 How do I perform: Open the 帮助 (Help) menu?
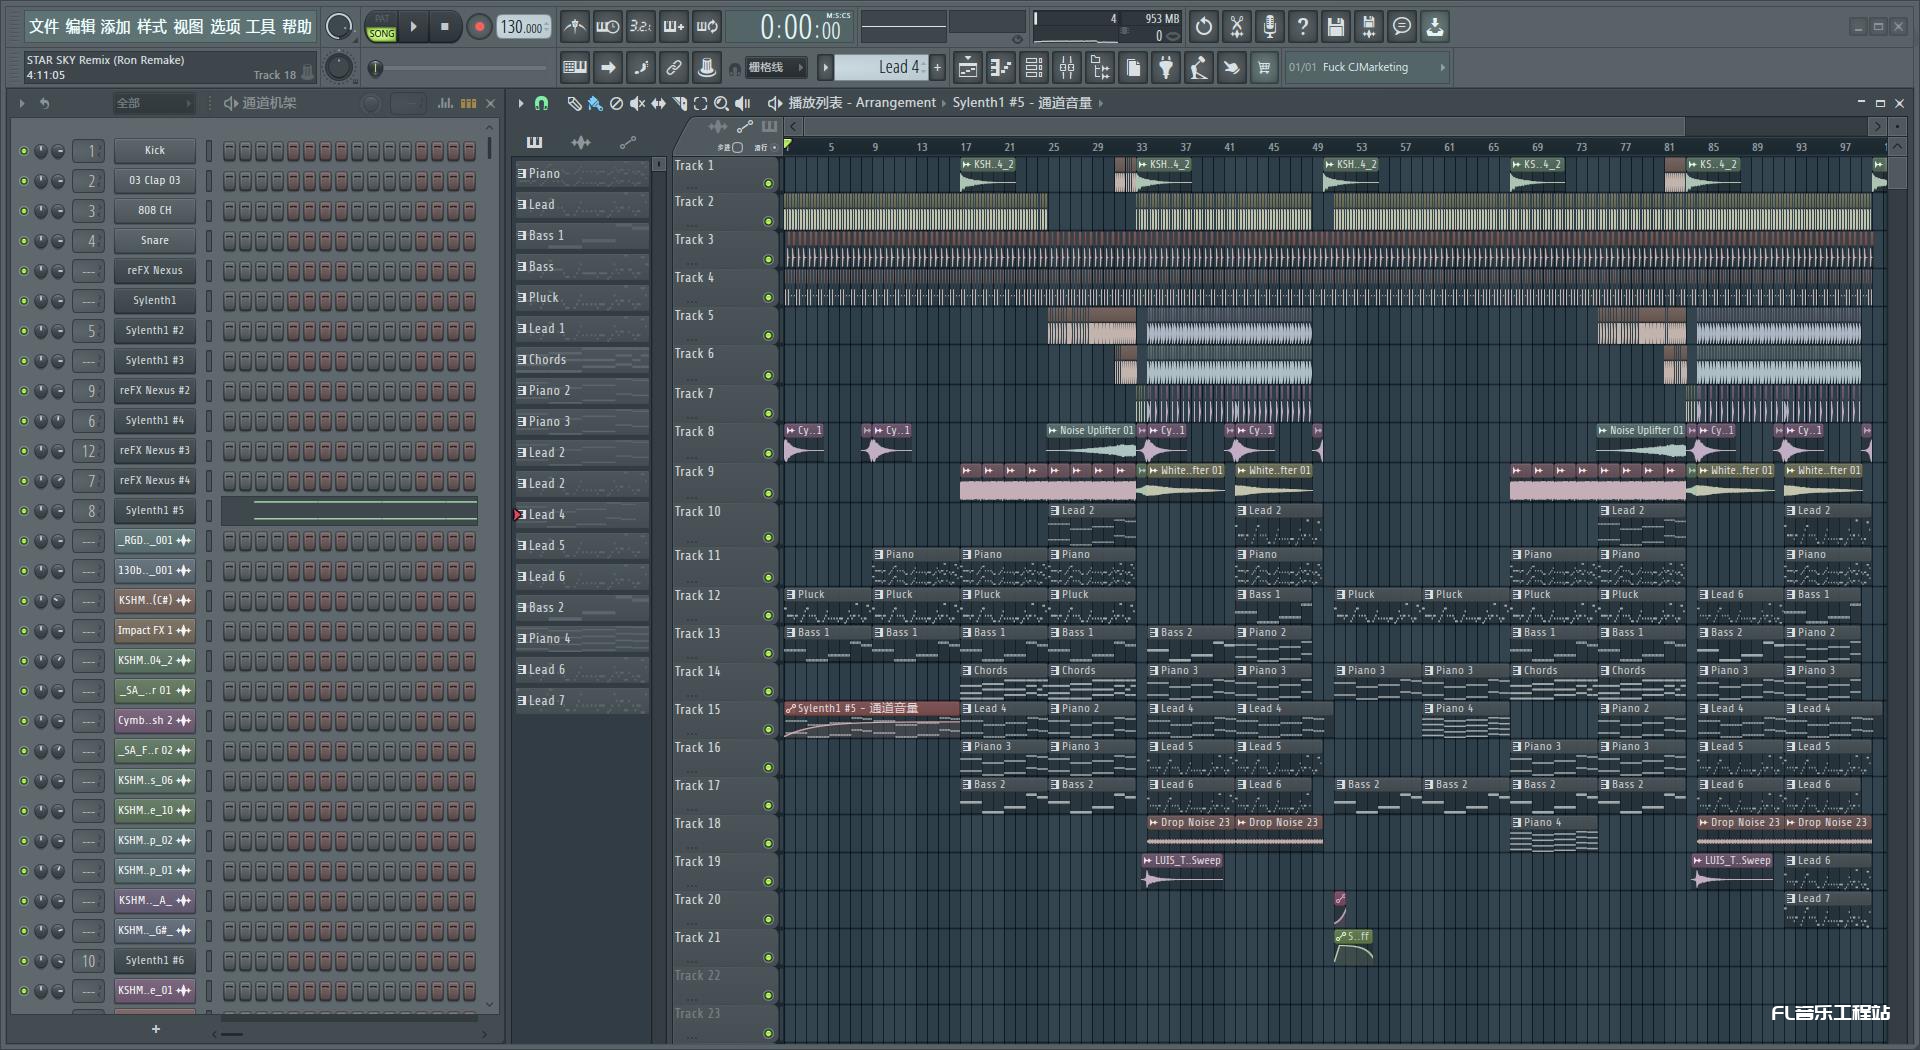click(296, 27)
